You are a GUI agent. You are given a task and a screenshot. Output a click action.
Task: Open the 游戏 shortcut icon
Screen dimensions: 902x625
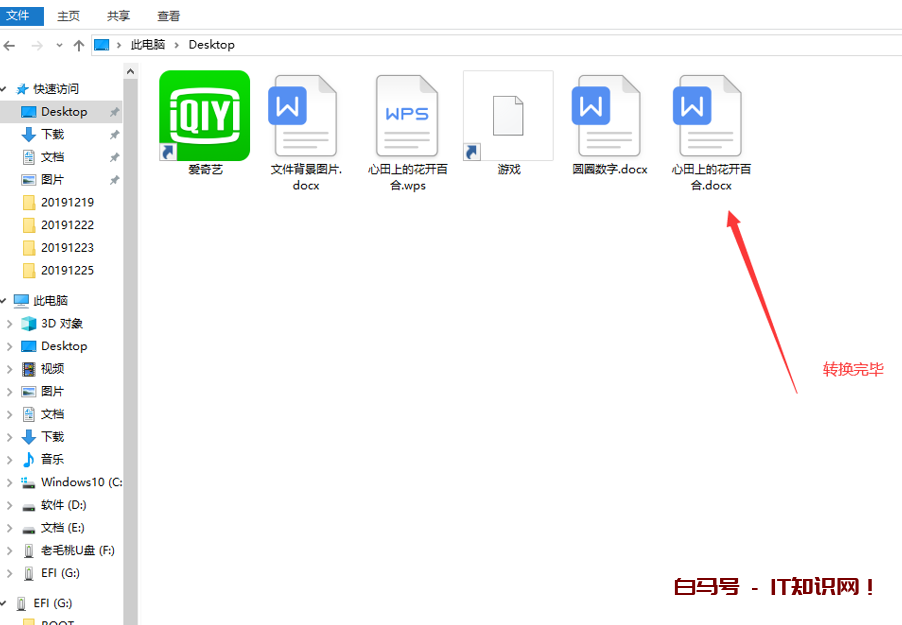tap(508, 116)
